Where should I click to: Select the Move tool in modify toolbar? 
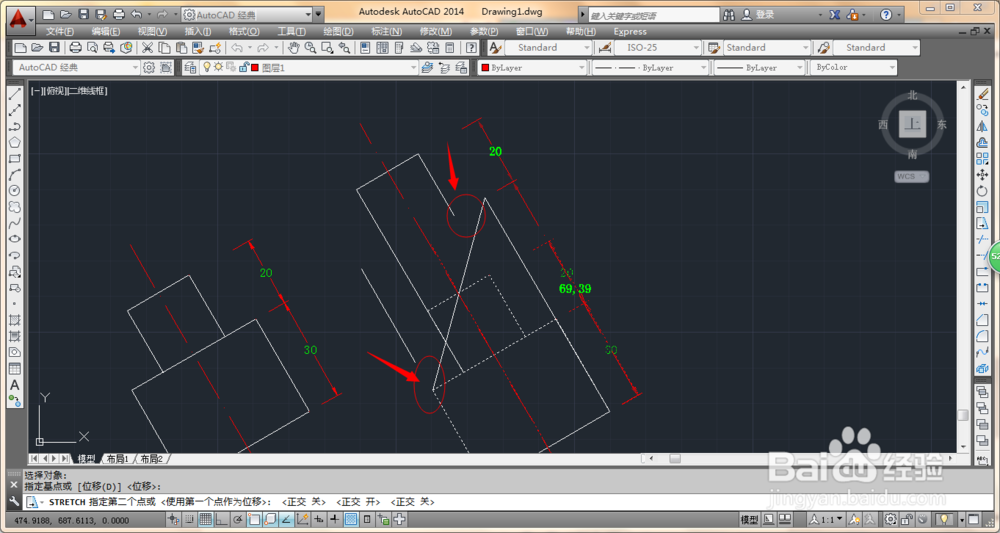click(x=982, y=175)
